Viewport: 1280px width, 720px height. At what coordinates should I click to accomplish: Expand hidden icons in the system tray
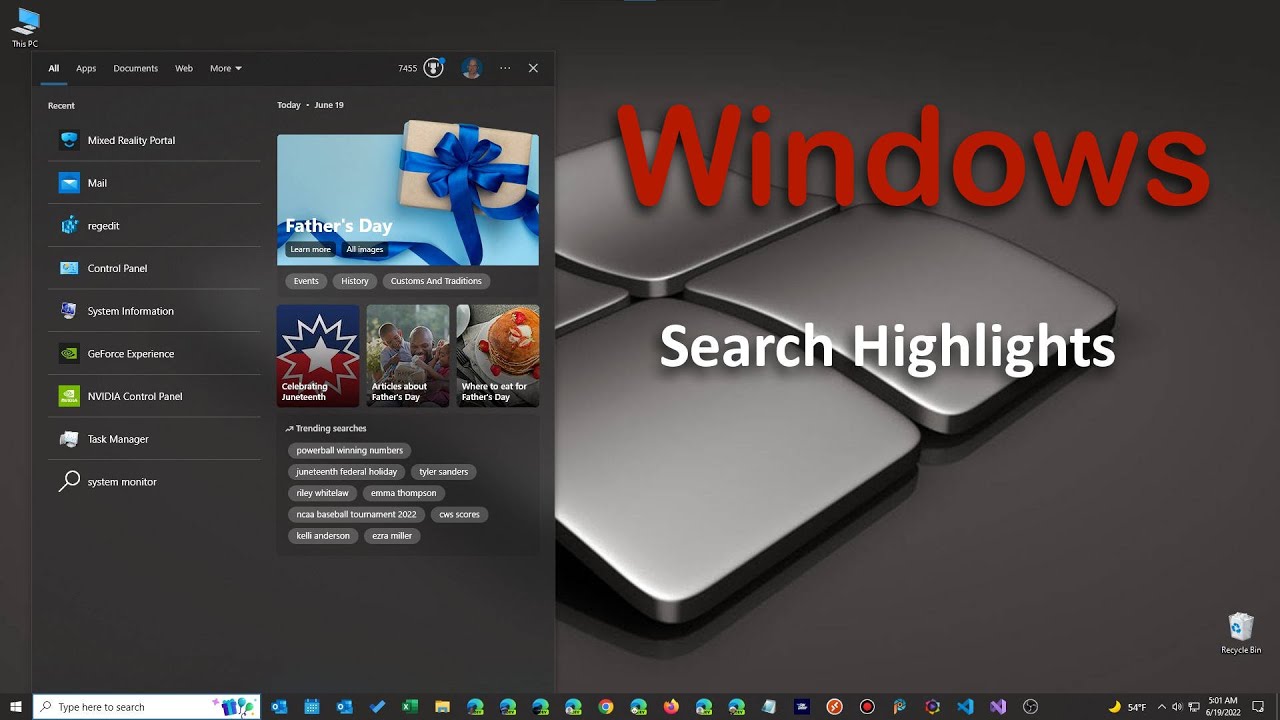pyautogui.click(x=1162, y=706)
